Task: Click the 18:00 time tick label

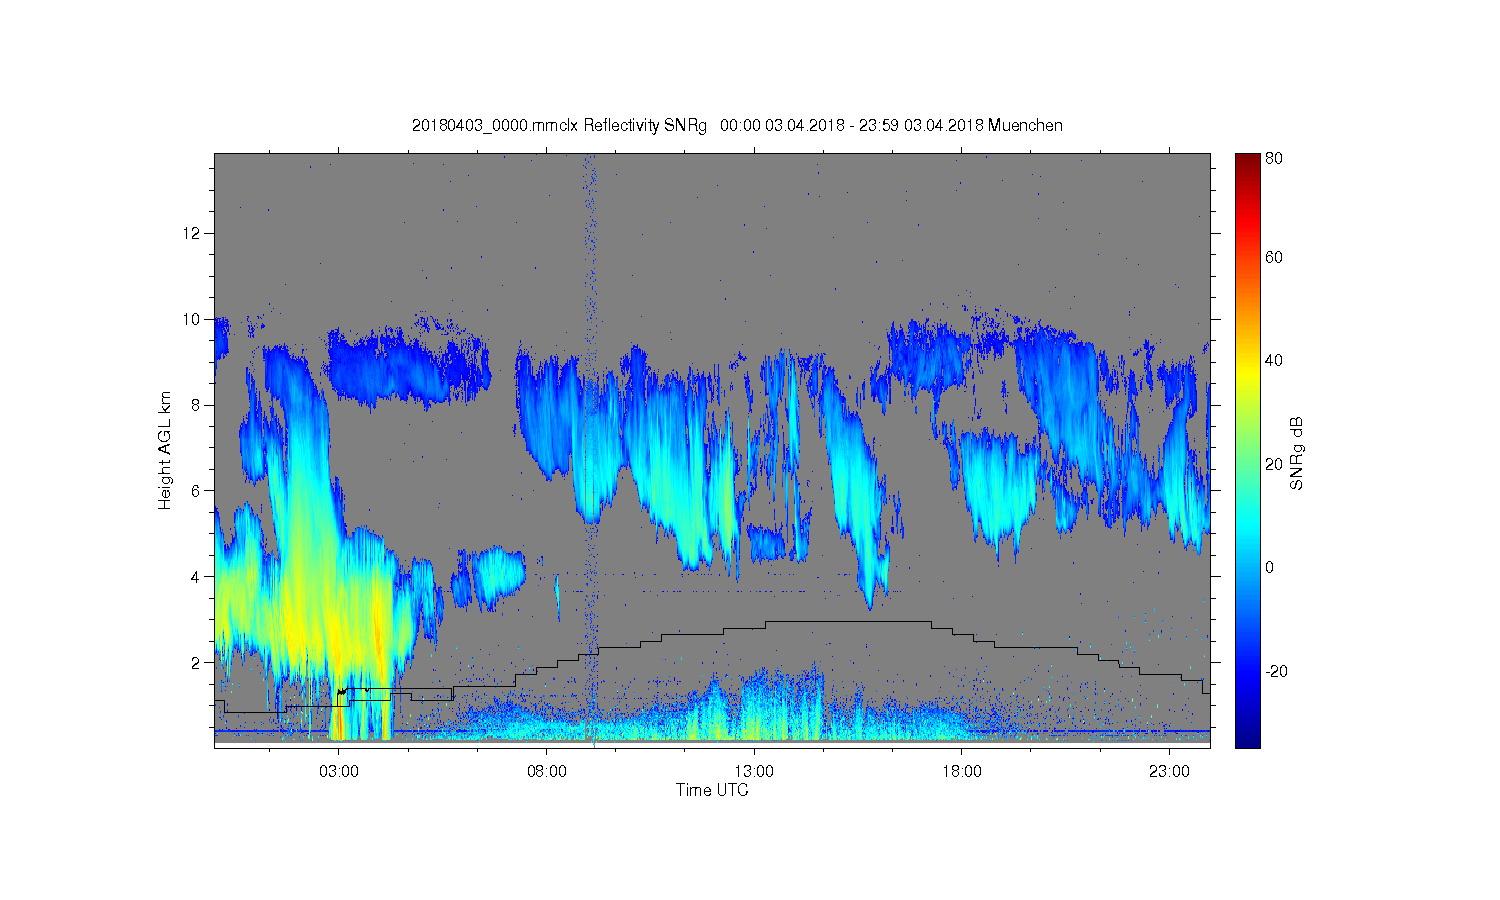Action: (x=962, y=771)
